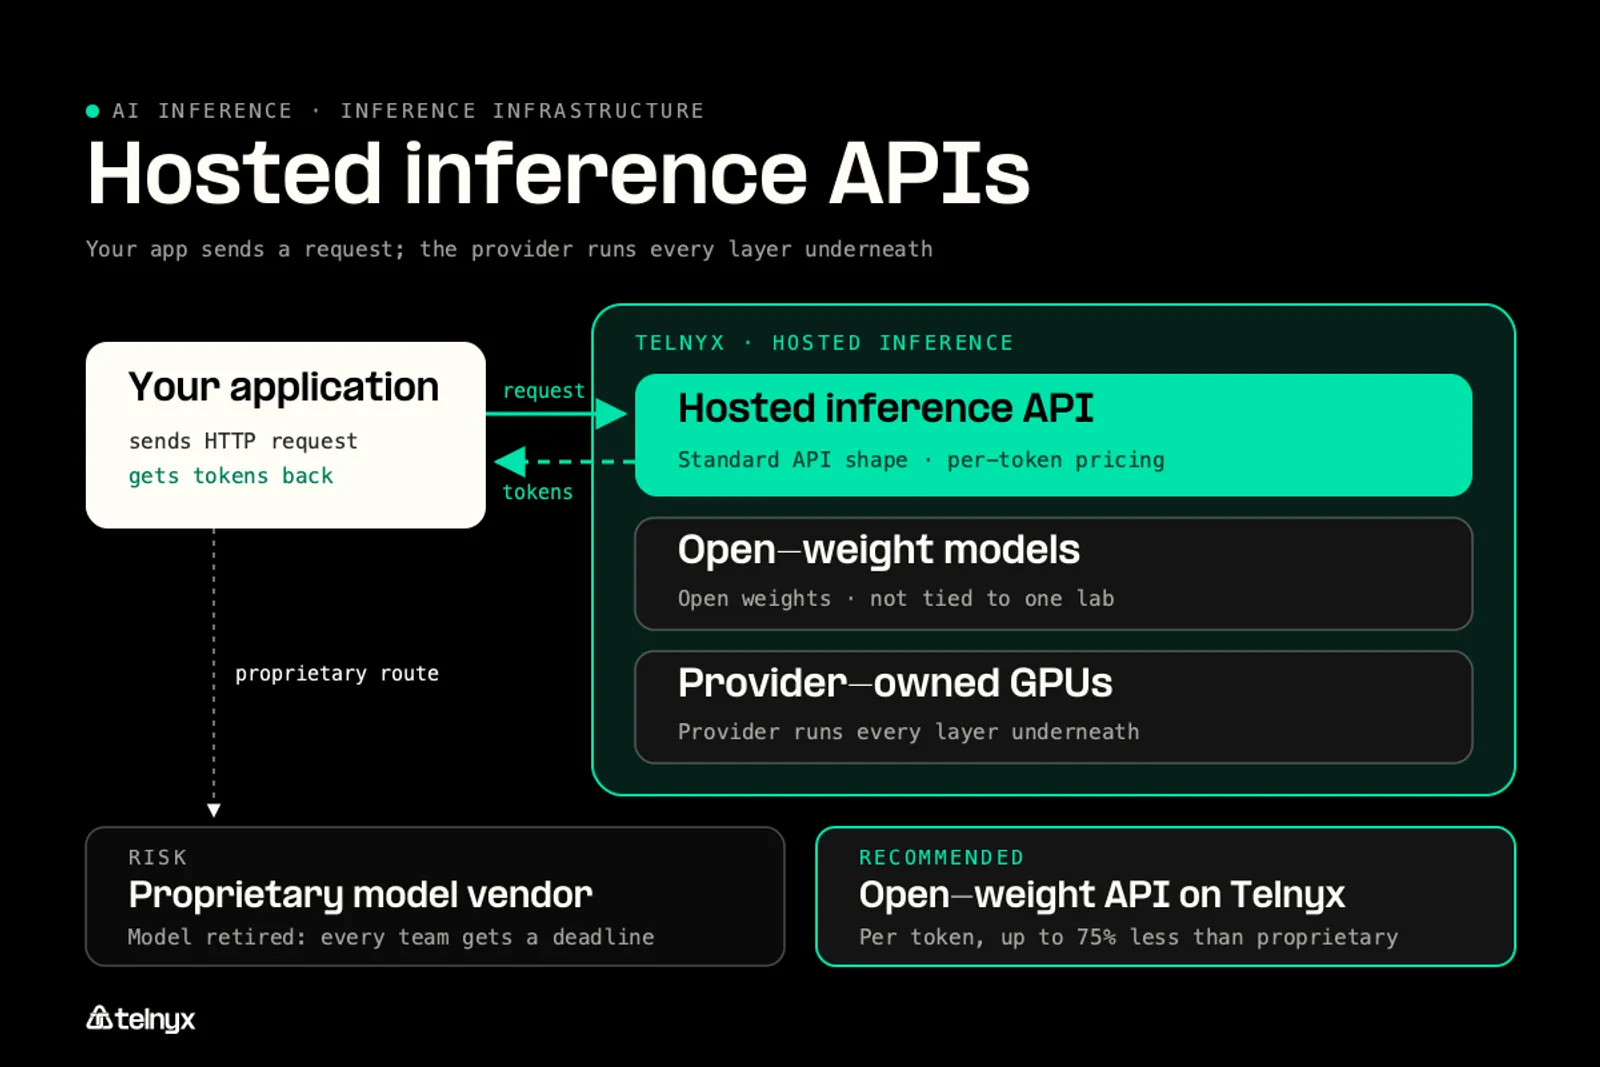Click 'Model retired: every team gets a deadline'
Viewport: 1600px width, 1067px height.
[x=391, y=937]
